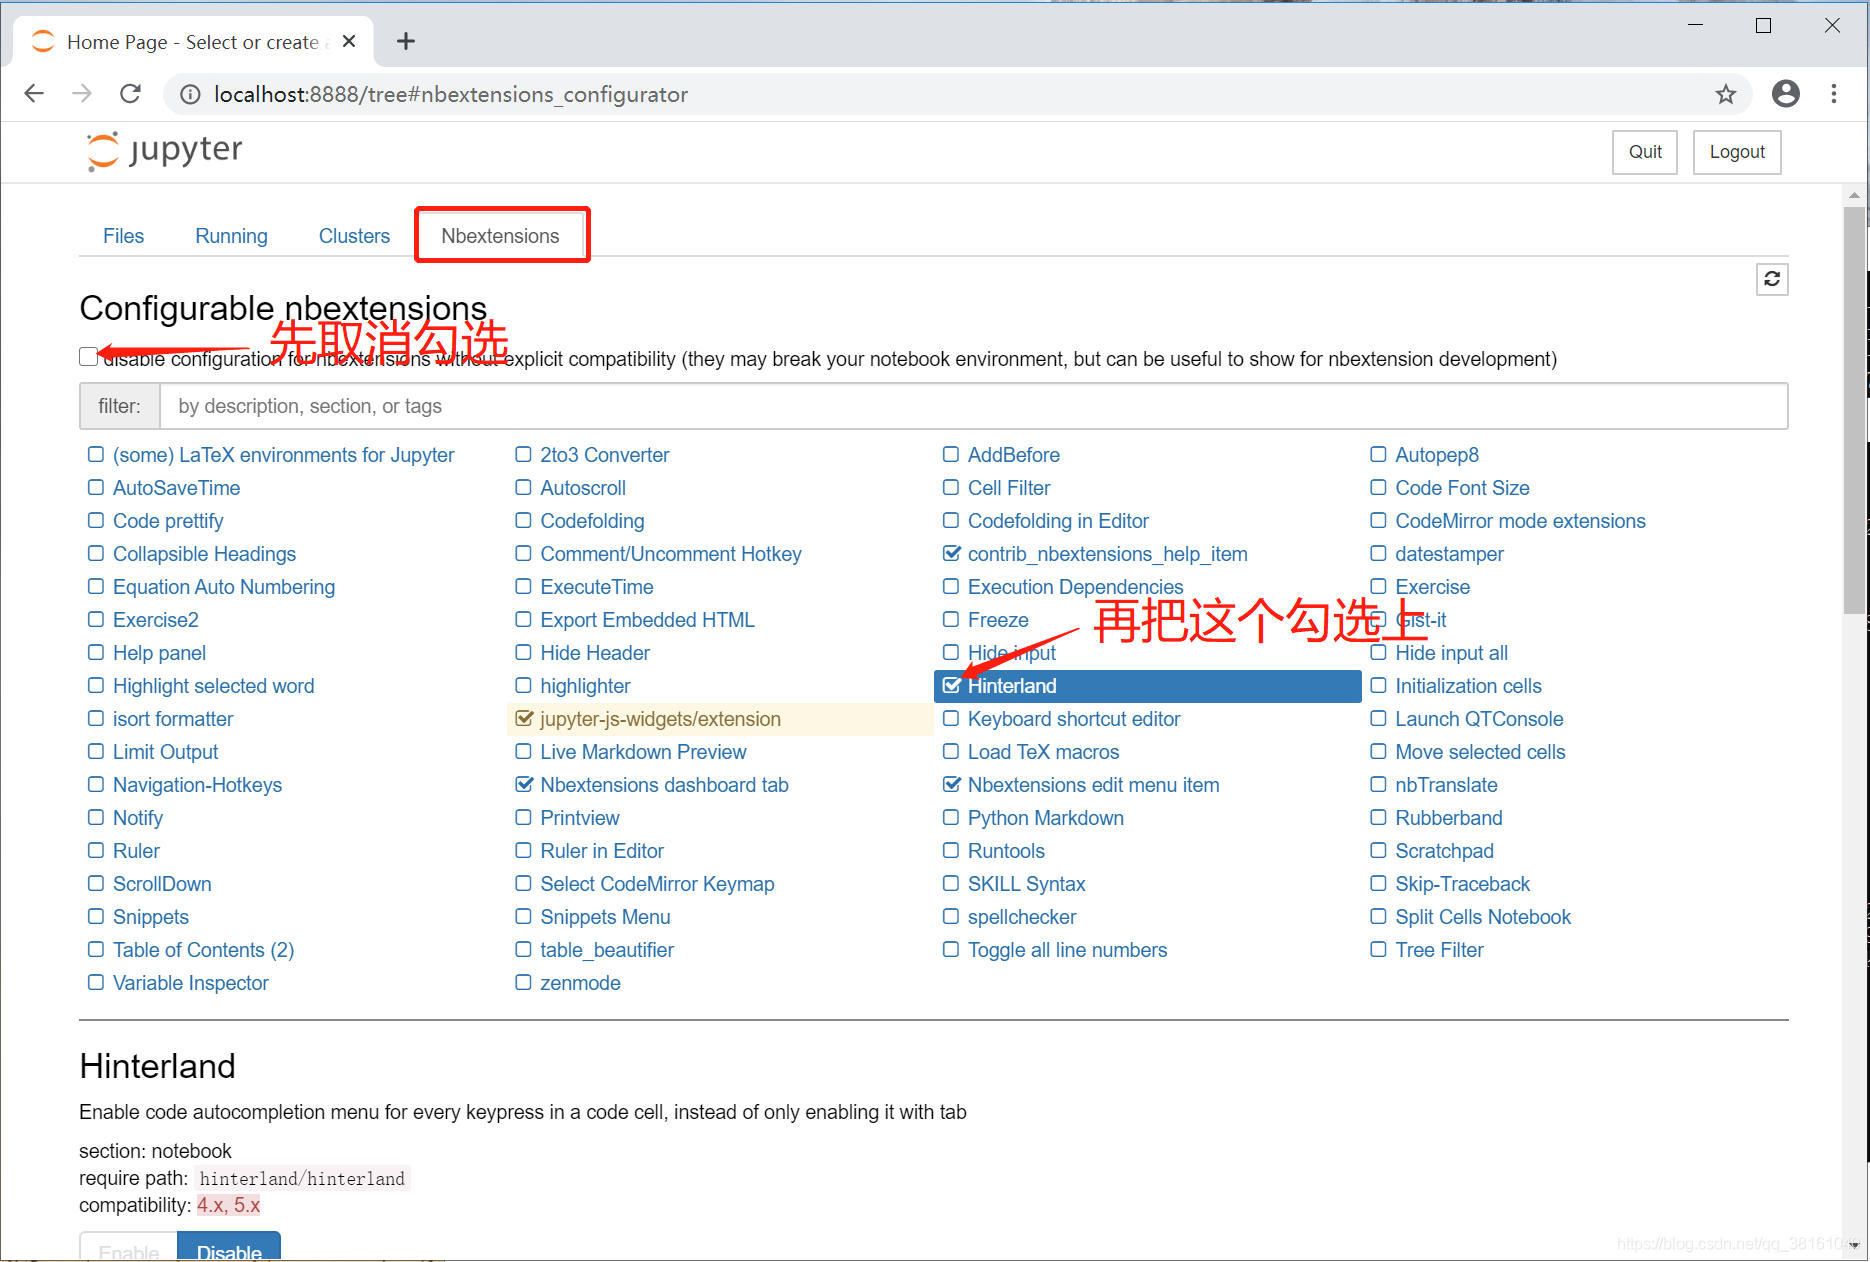The width and height of the screenshot is (1870, 1262).
Task: Select the zenmode extension
Action: click(x=580, y=983)
